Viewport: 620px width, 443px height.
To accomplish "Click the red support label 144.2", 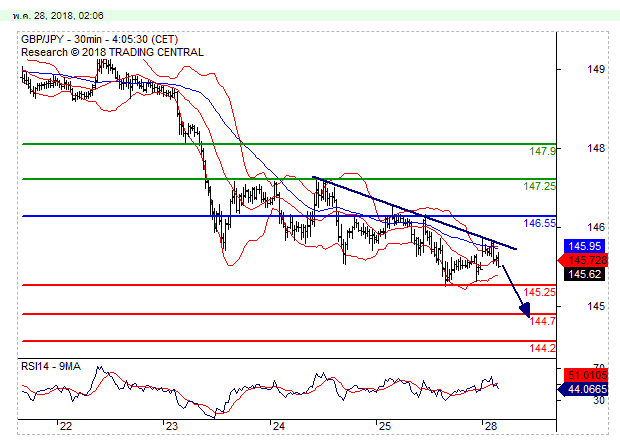I will coord(542,348).
